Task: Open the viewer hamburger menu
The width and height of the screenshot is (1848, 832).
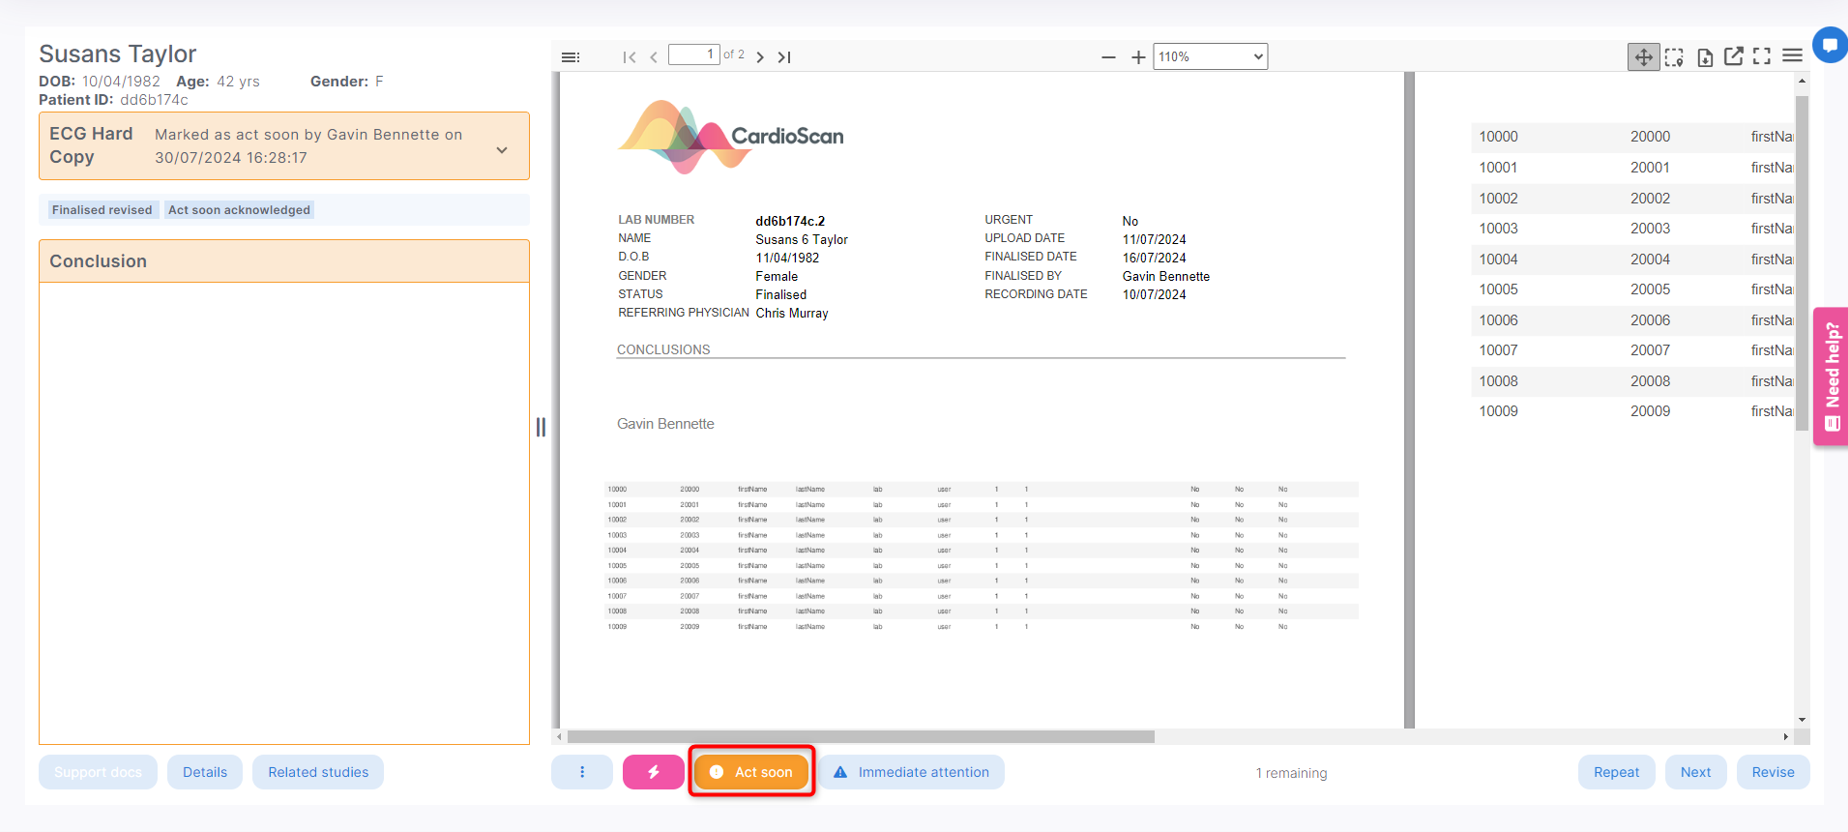Action: point(1792,56)
